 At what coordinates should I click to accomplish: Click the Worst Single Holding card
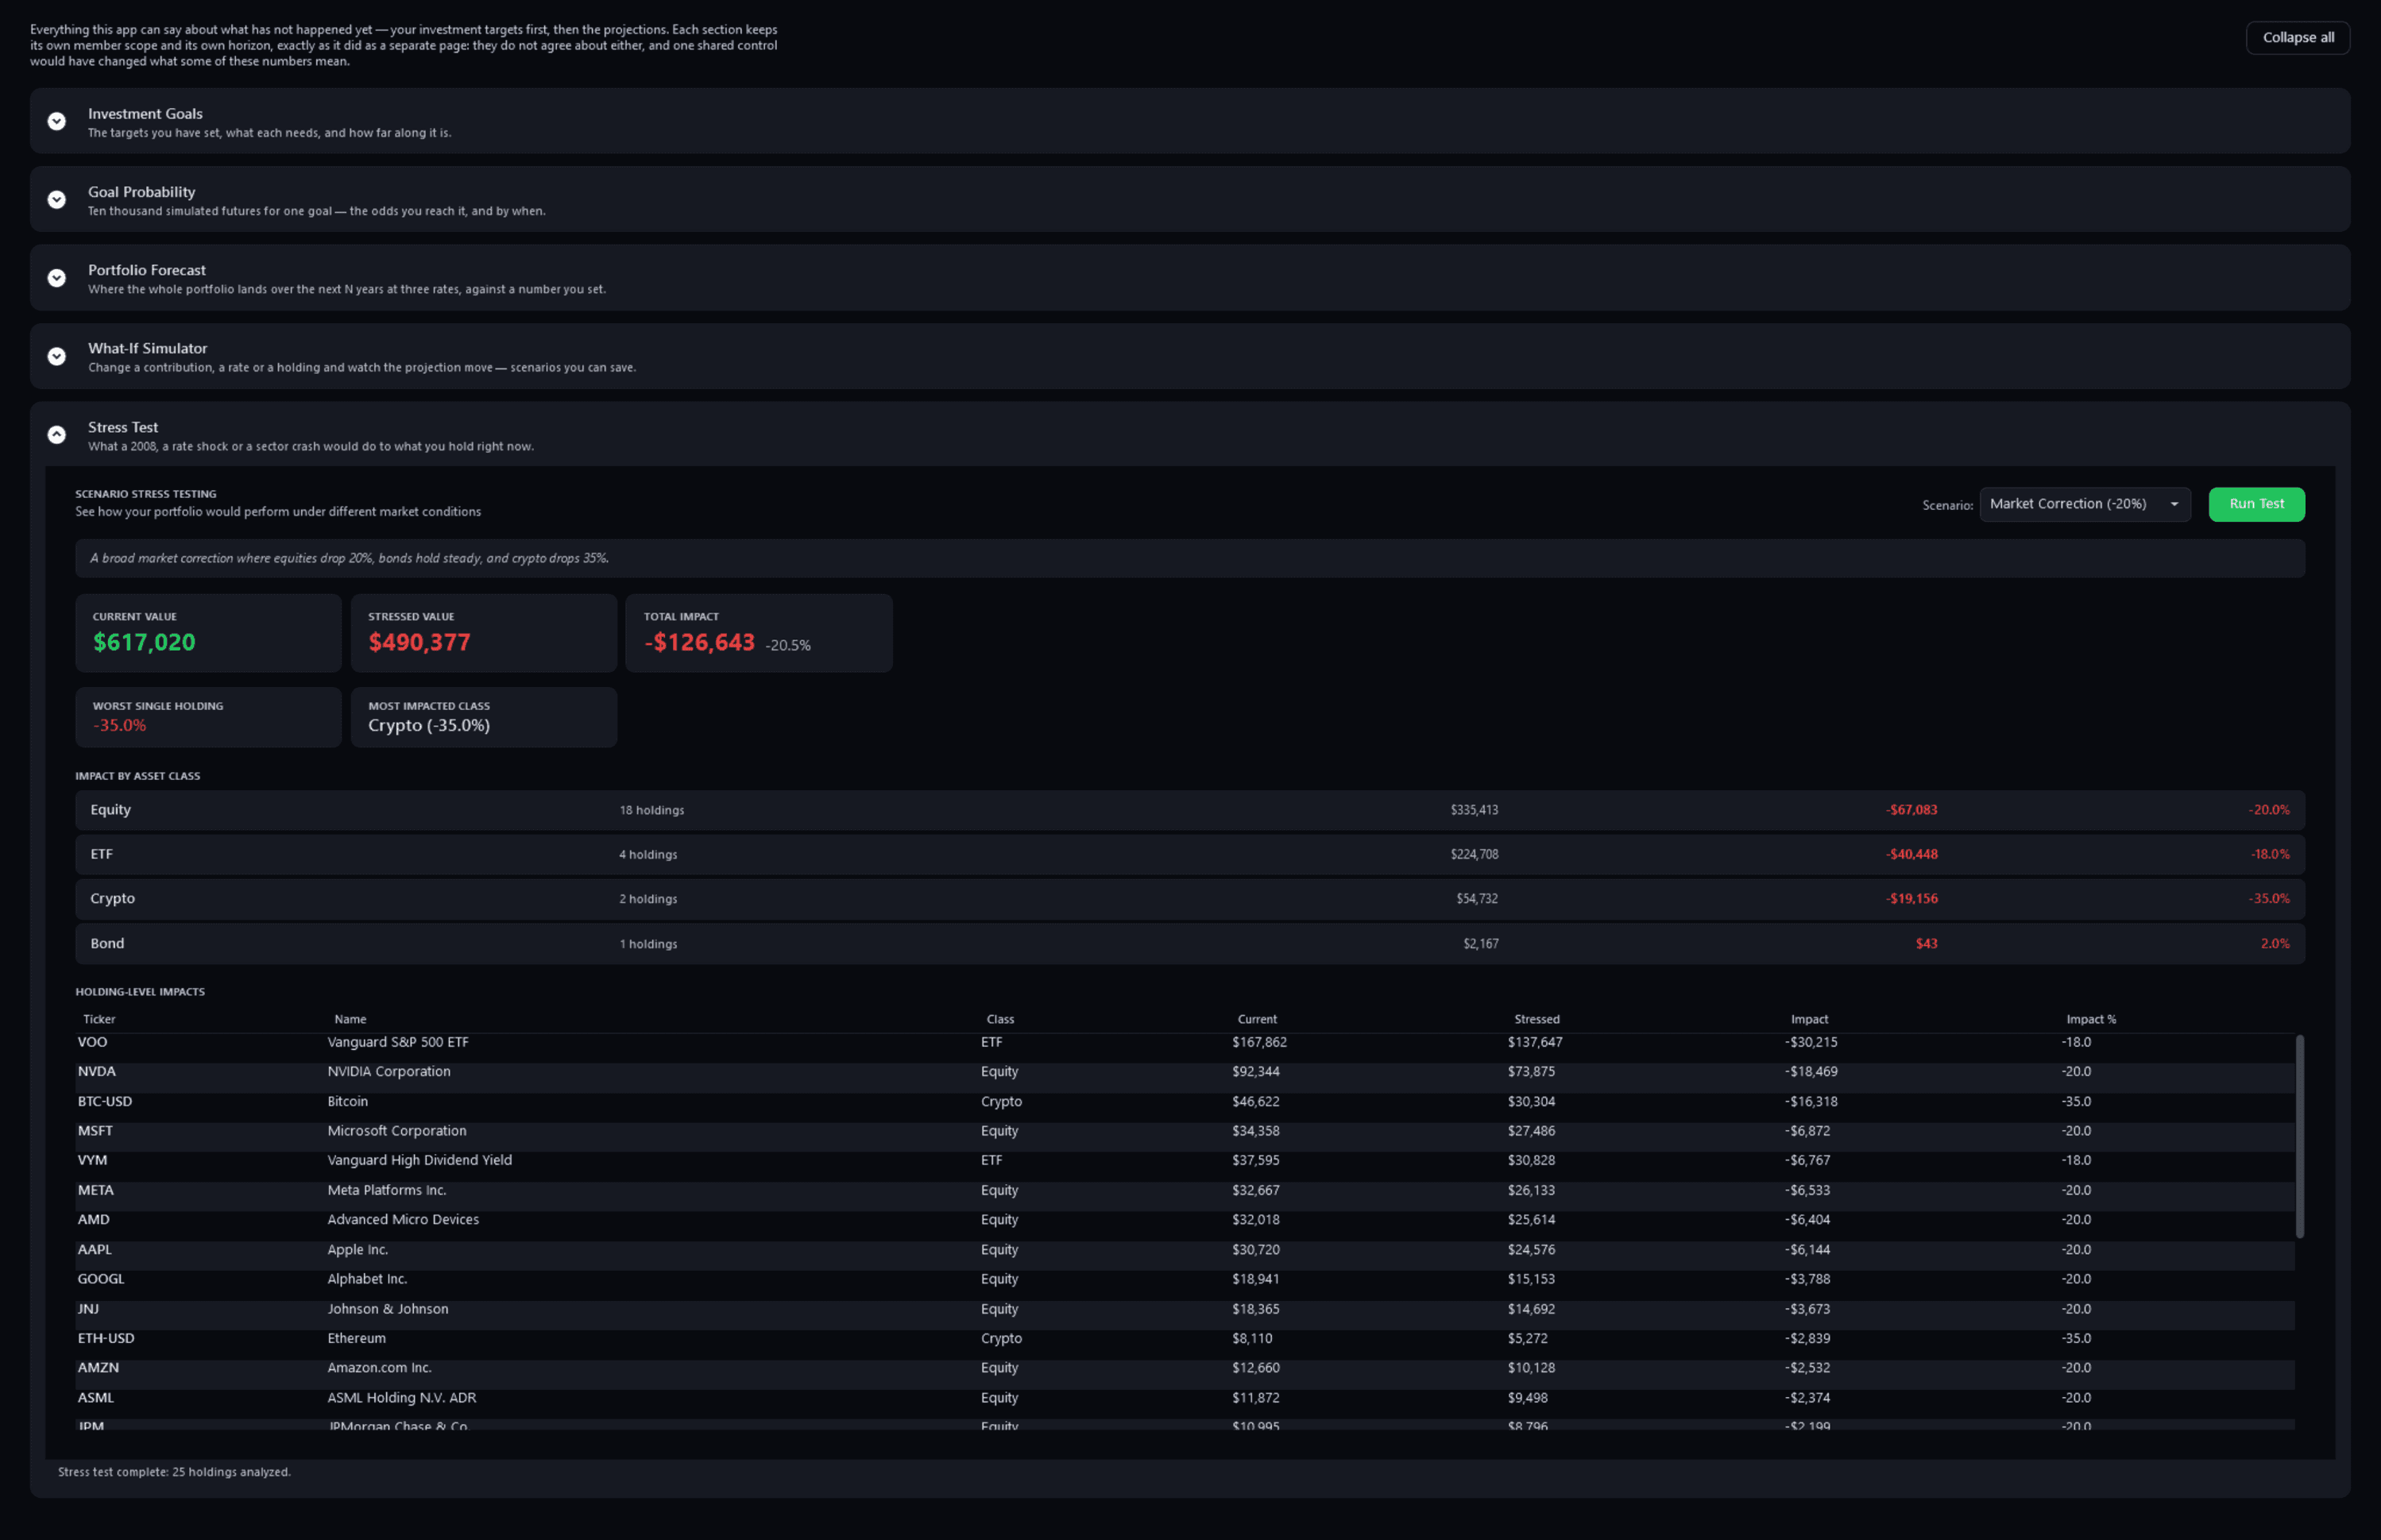click(208, 717)
